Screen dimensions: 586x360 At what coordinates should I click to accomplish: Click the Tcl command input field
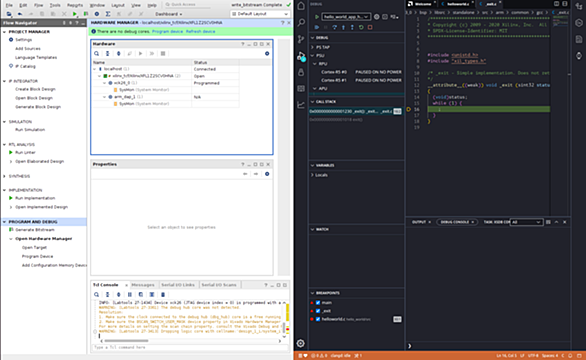tap(190, 347)
